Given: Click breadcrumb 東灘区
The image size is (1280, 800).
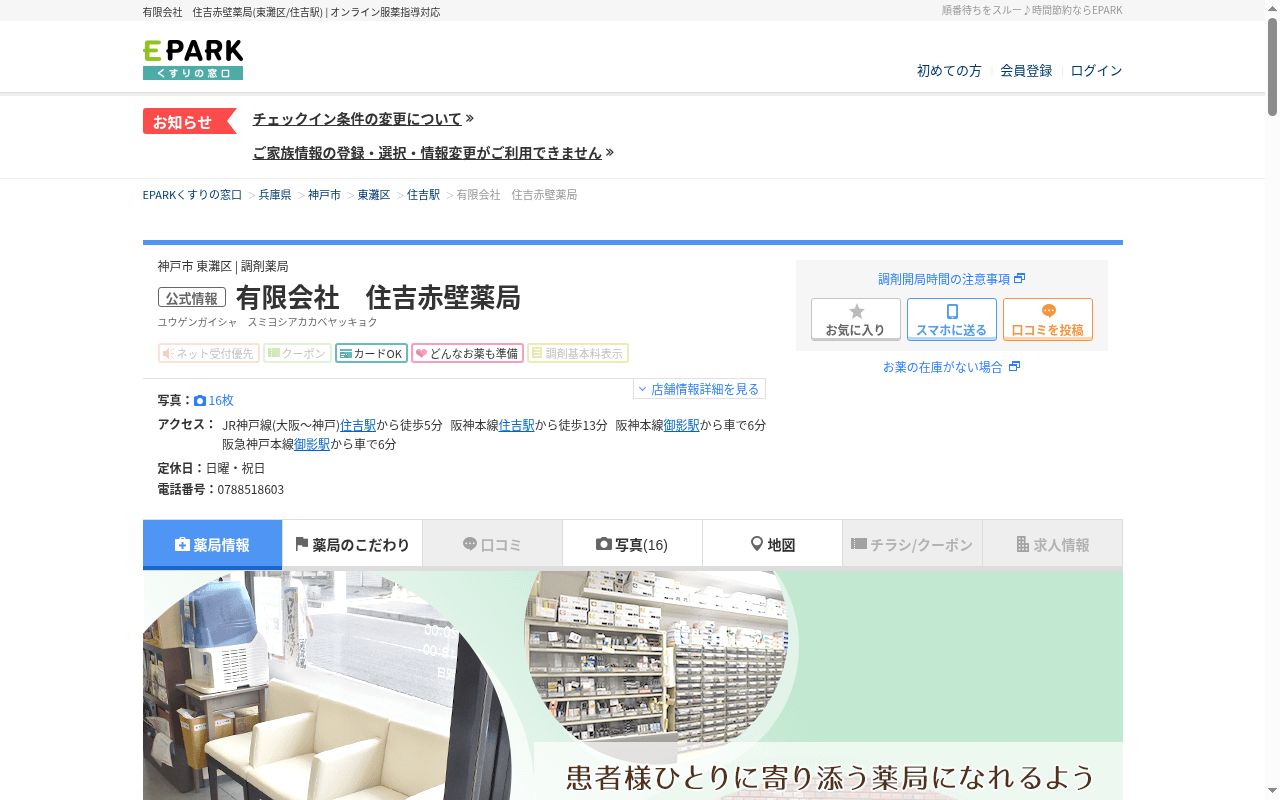Looking at the screenshot, I should [x=374, y=195].
